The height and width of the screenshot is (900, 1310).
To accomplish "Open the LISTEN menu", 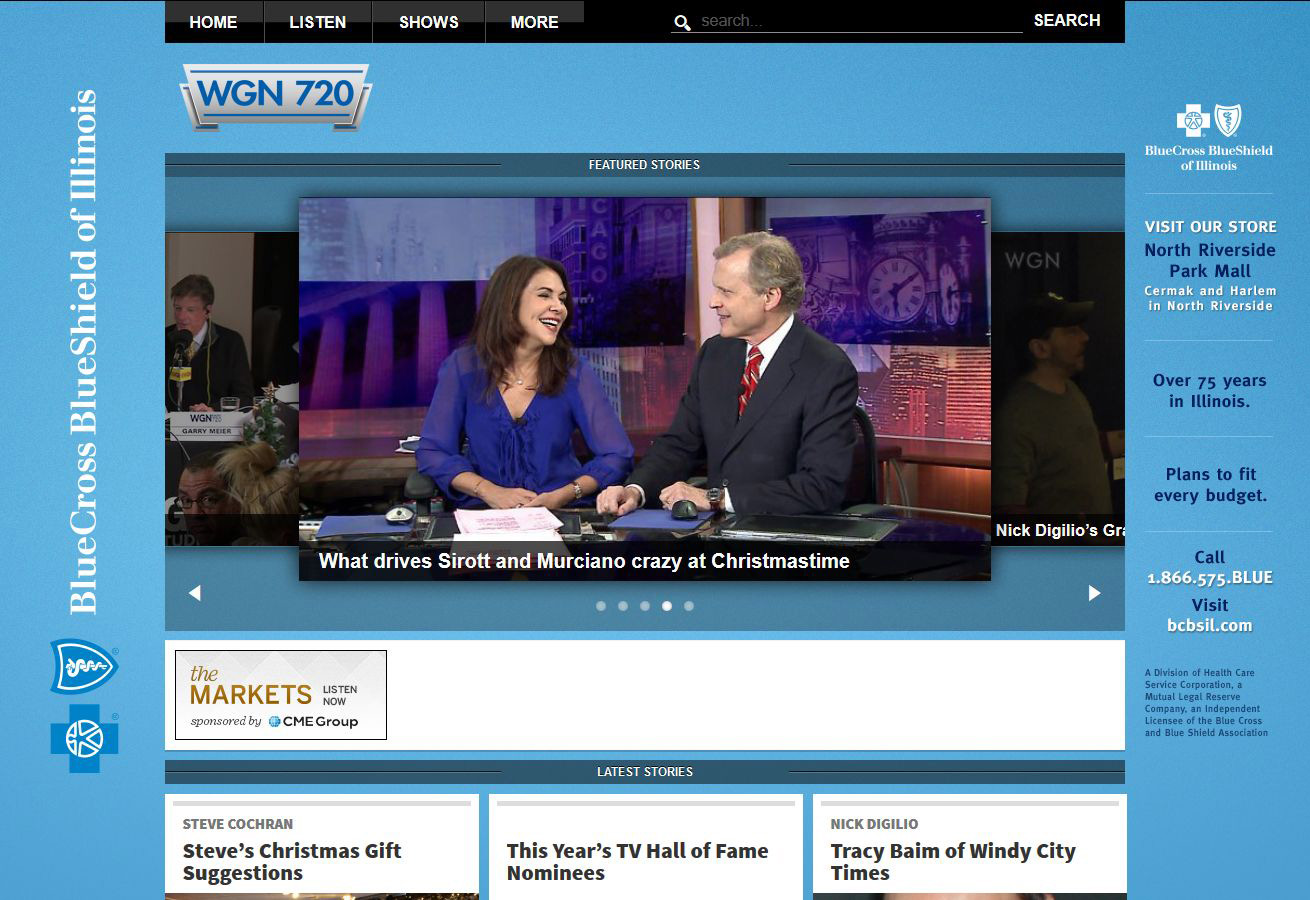I will pyautogui.click(x=318, y=22).
